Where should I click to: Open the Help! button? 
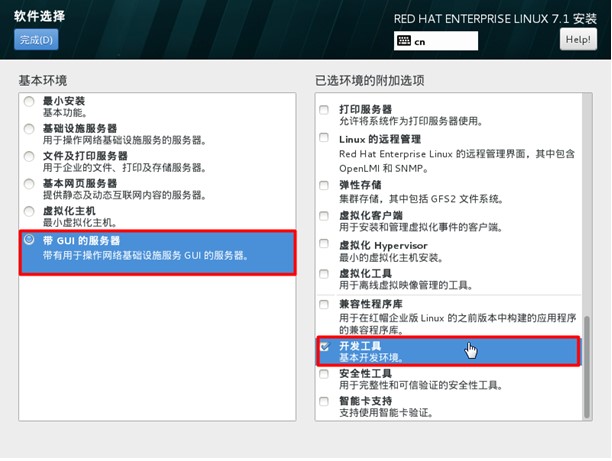578,40
